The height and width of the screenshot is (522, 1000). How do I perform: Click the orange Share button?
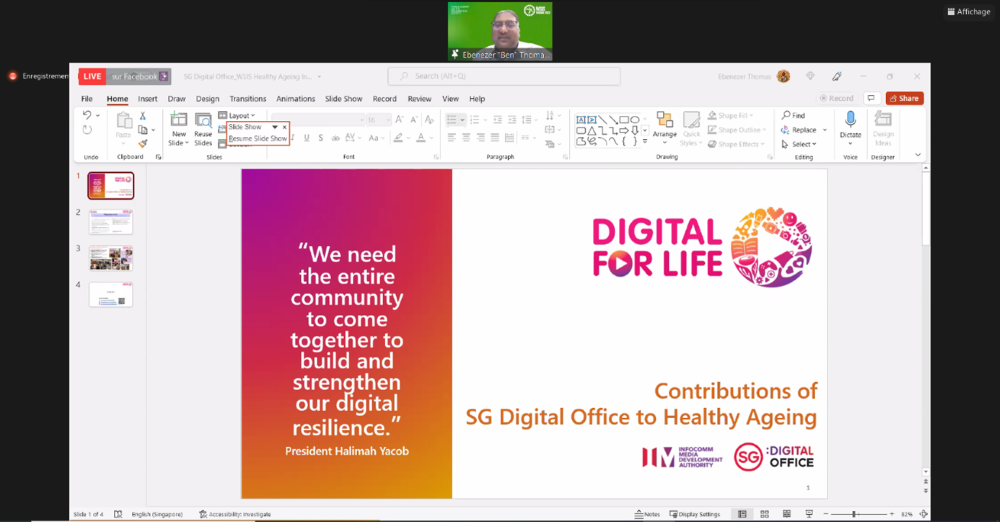click(904, 98)
